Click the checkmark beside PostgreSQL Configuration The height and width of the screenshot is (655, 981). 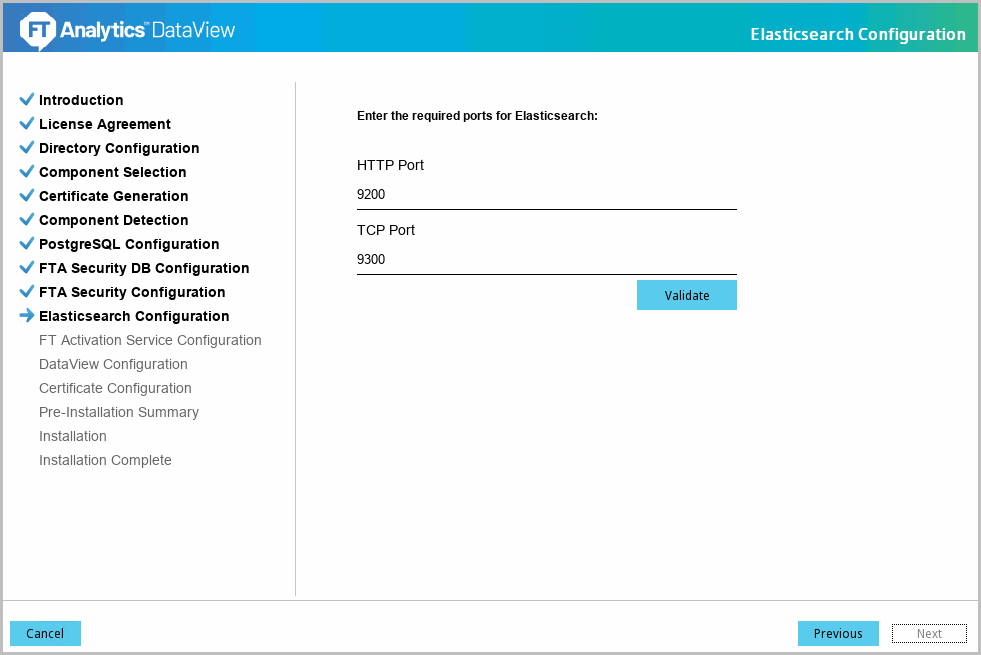point(27,244)
